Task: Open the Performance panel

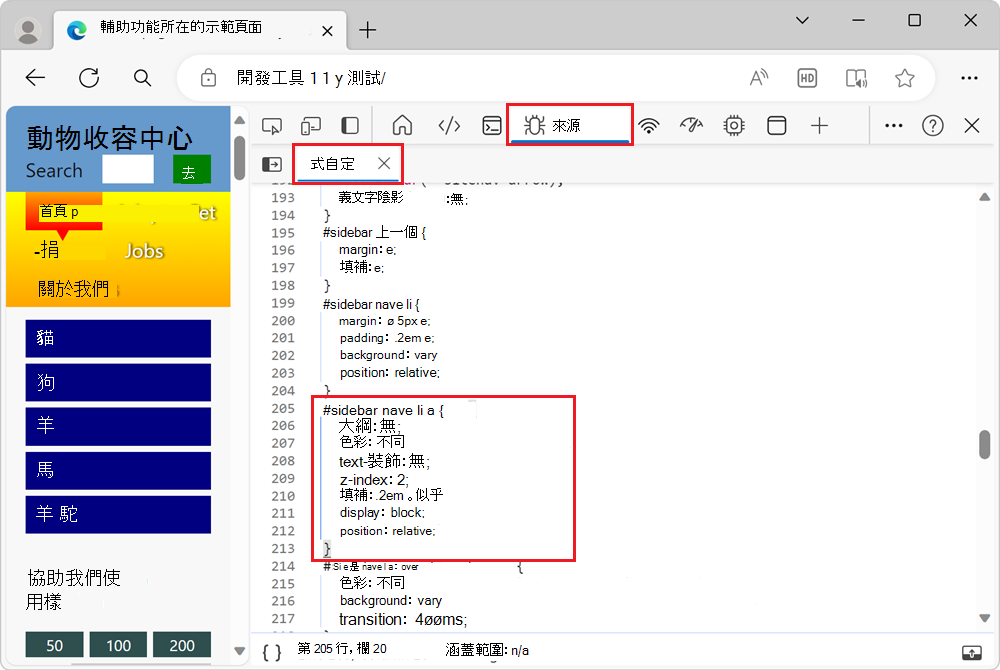Action: point(691,125)
